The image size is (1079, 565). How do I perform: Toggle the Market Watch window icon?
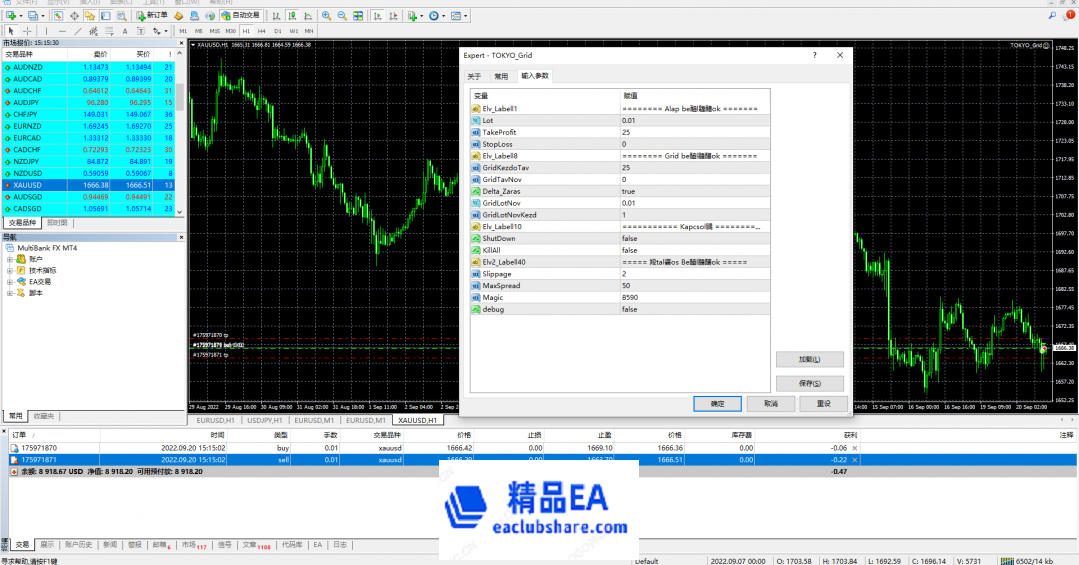click(x=58, y=15)
